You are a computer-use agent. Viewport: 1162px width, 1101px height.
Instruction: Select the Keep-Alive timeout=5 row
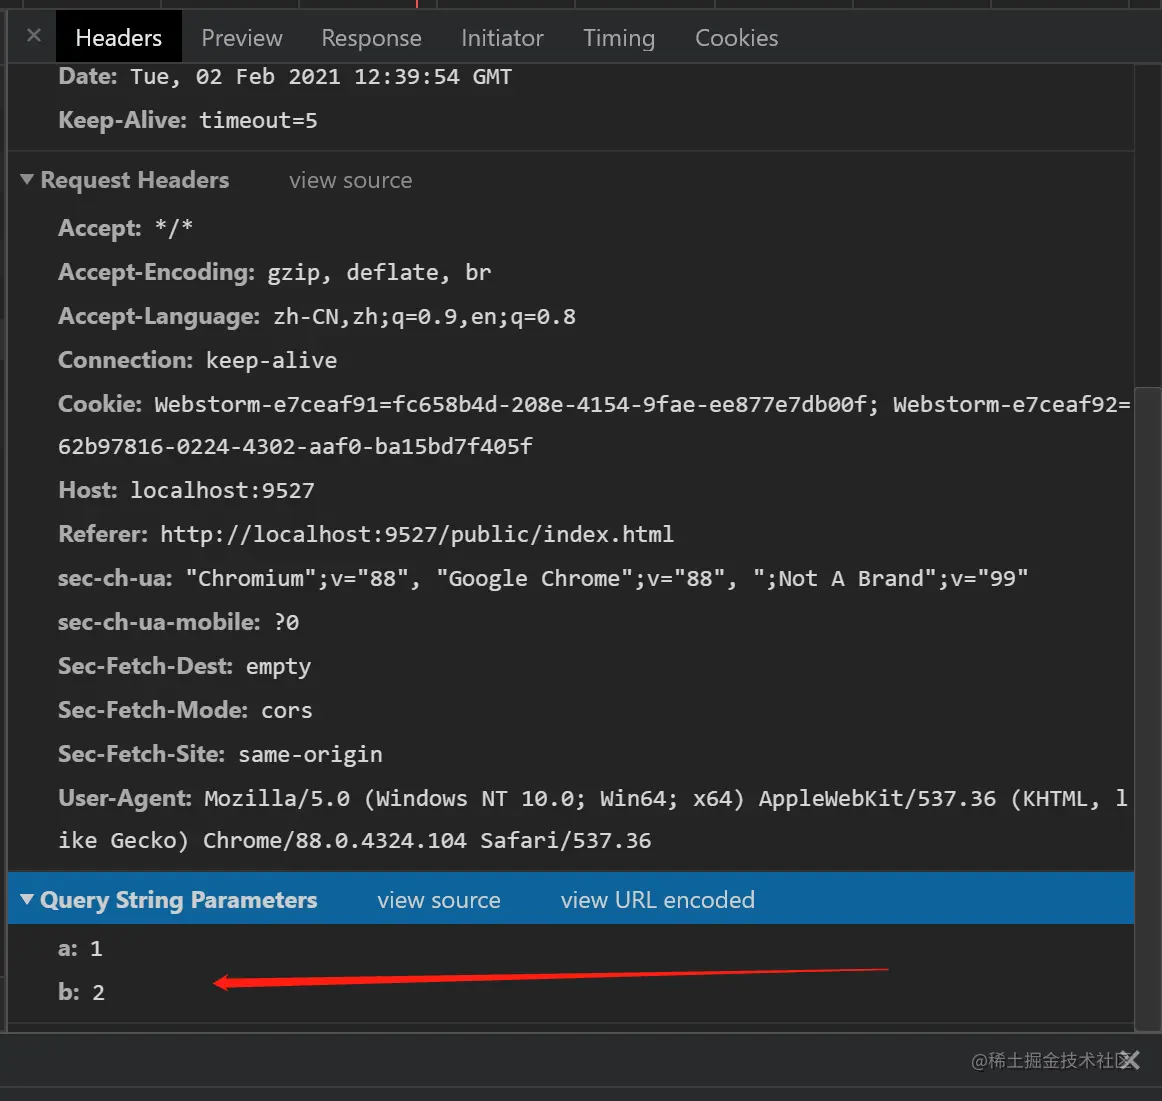pyautogui.click(x=187, y=120)
